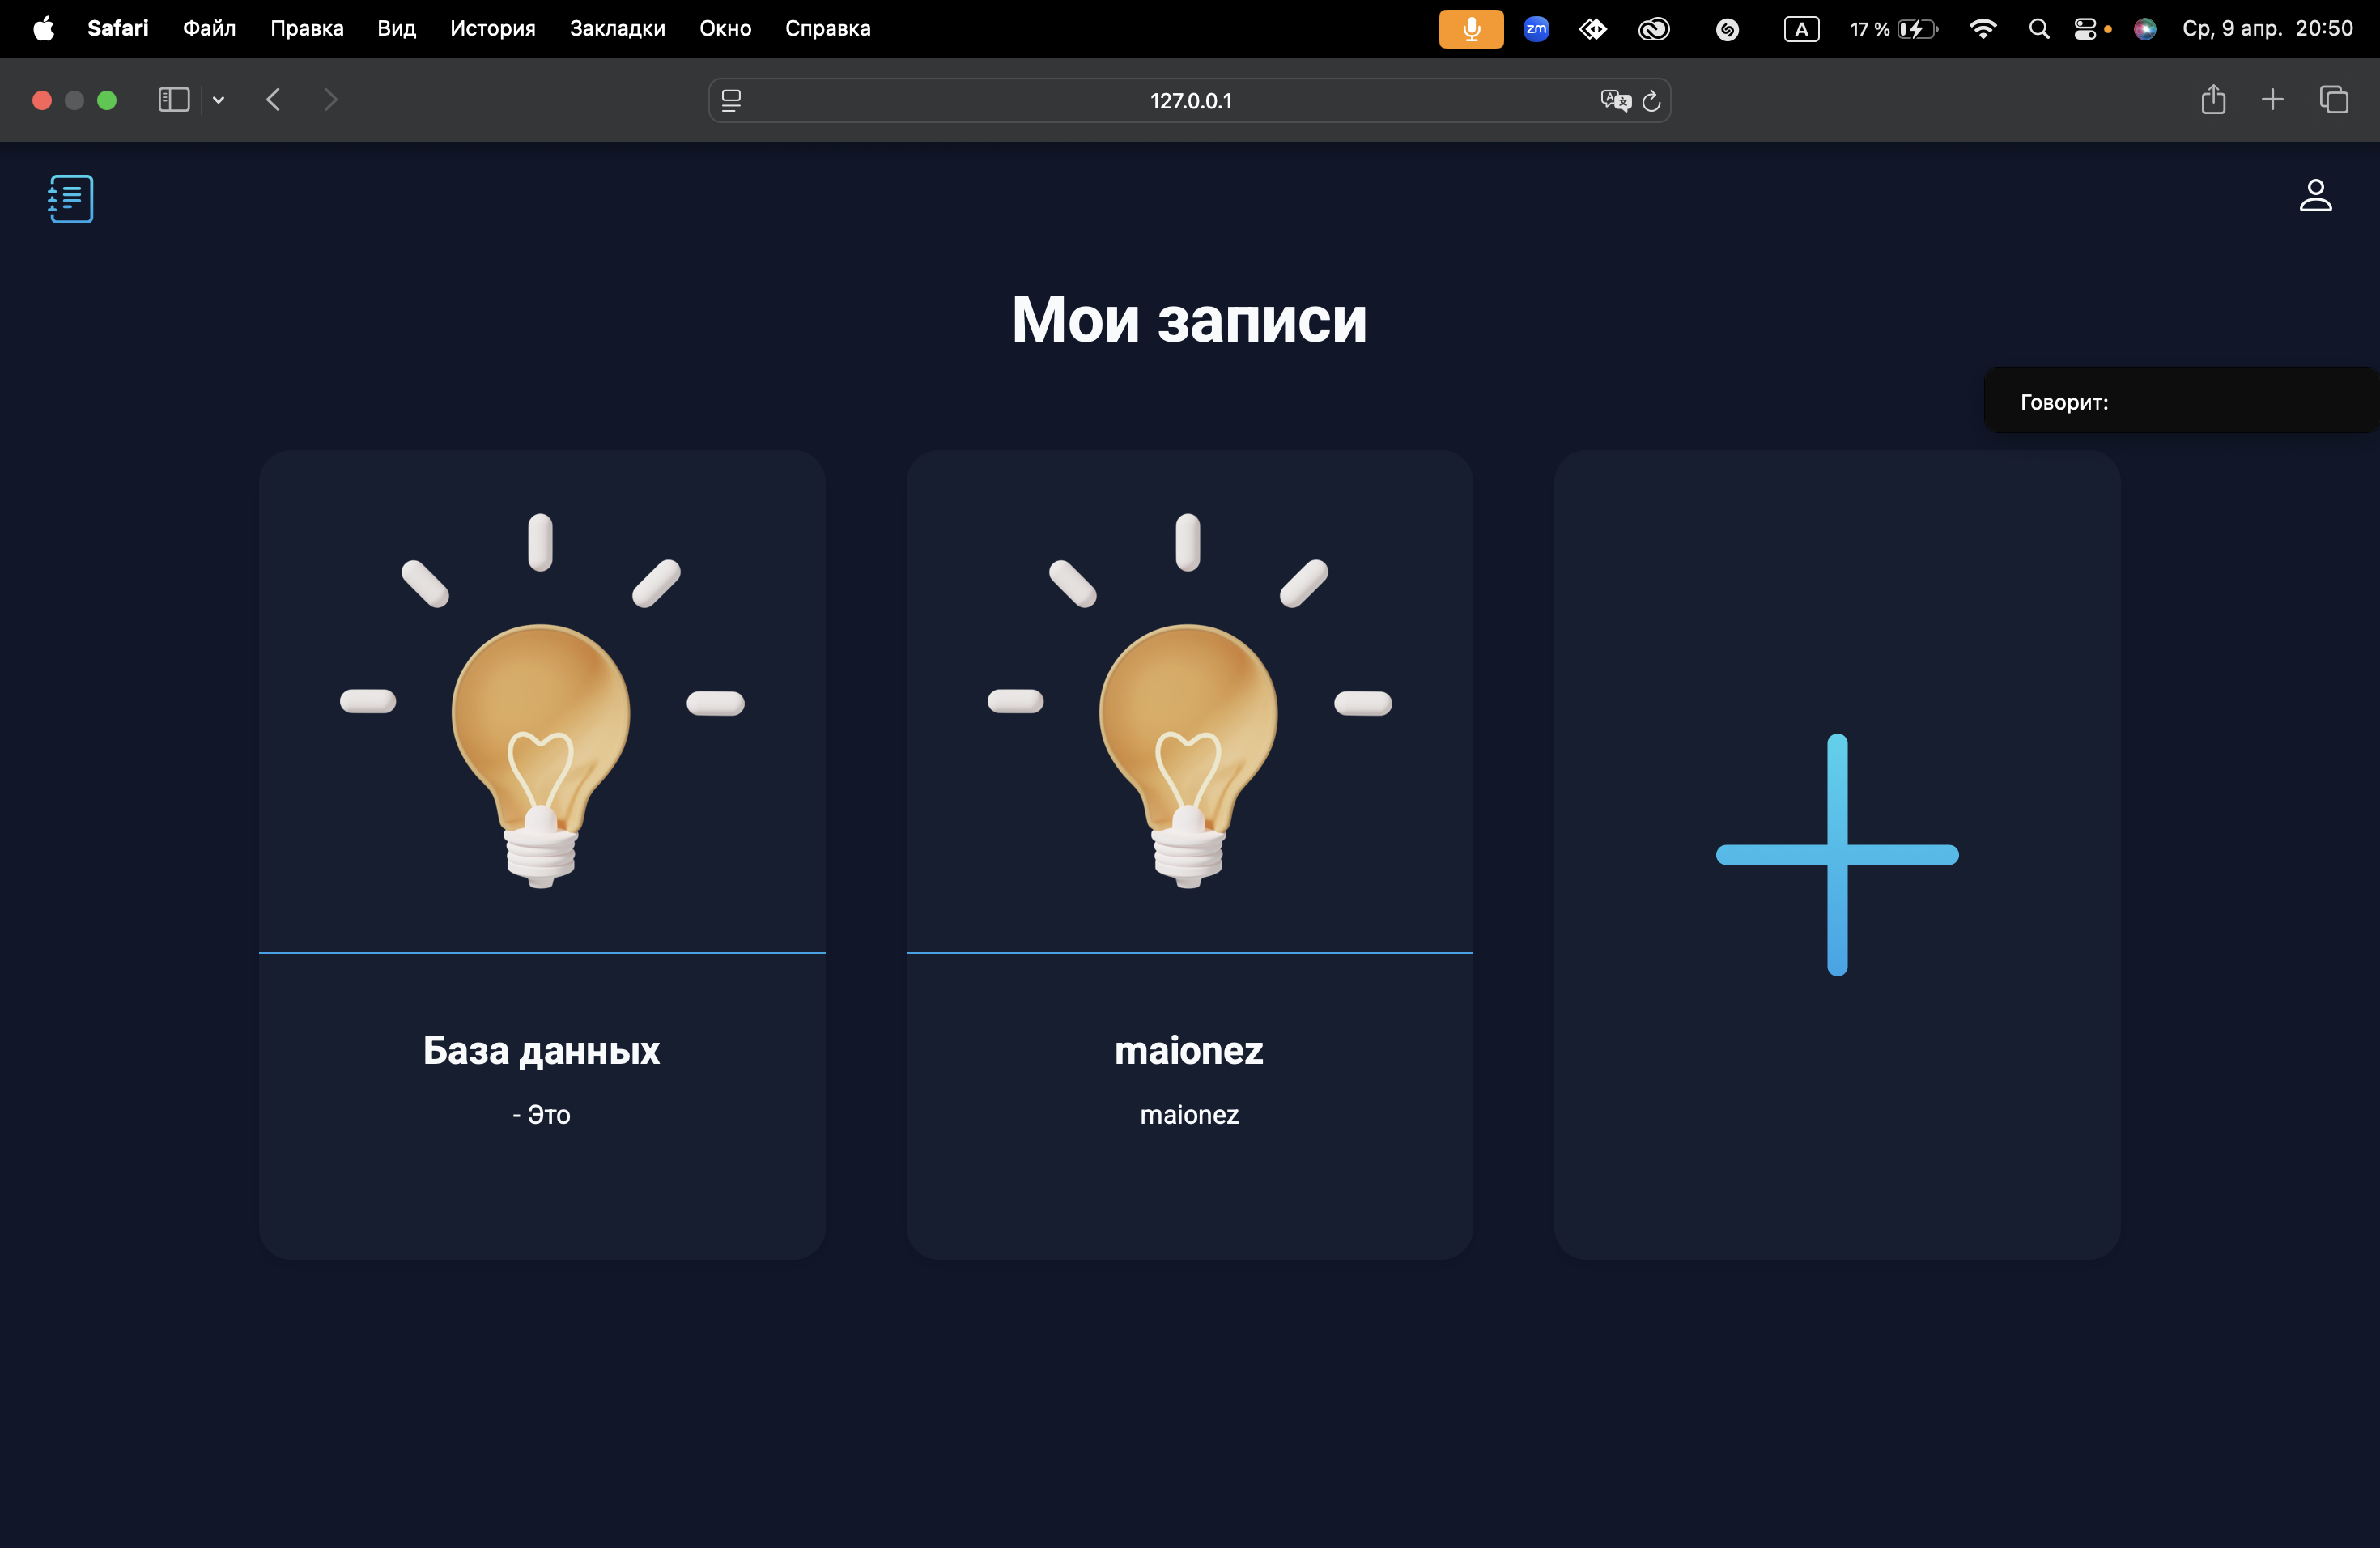Click the Share icon in Safari toolbar
The image size is (2380, 1548).
tap(2213, 100)
